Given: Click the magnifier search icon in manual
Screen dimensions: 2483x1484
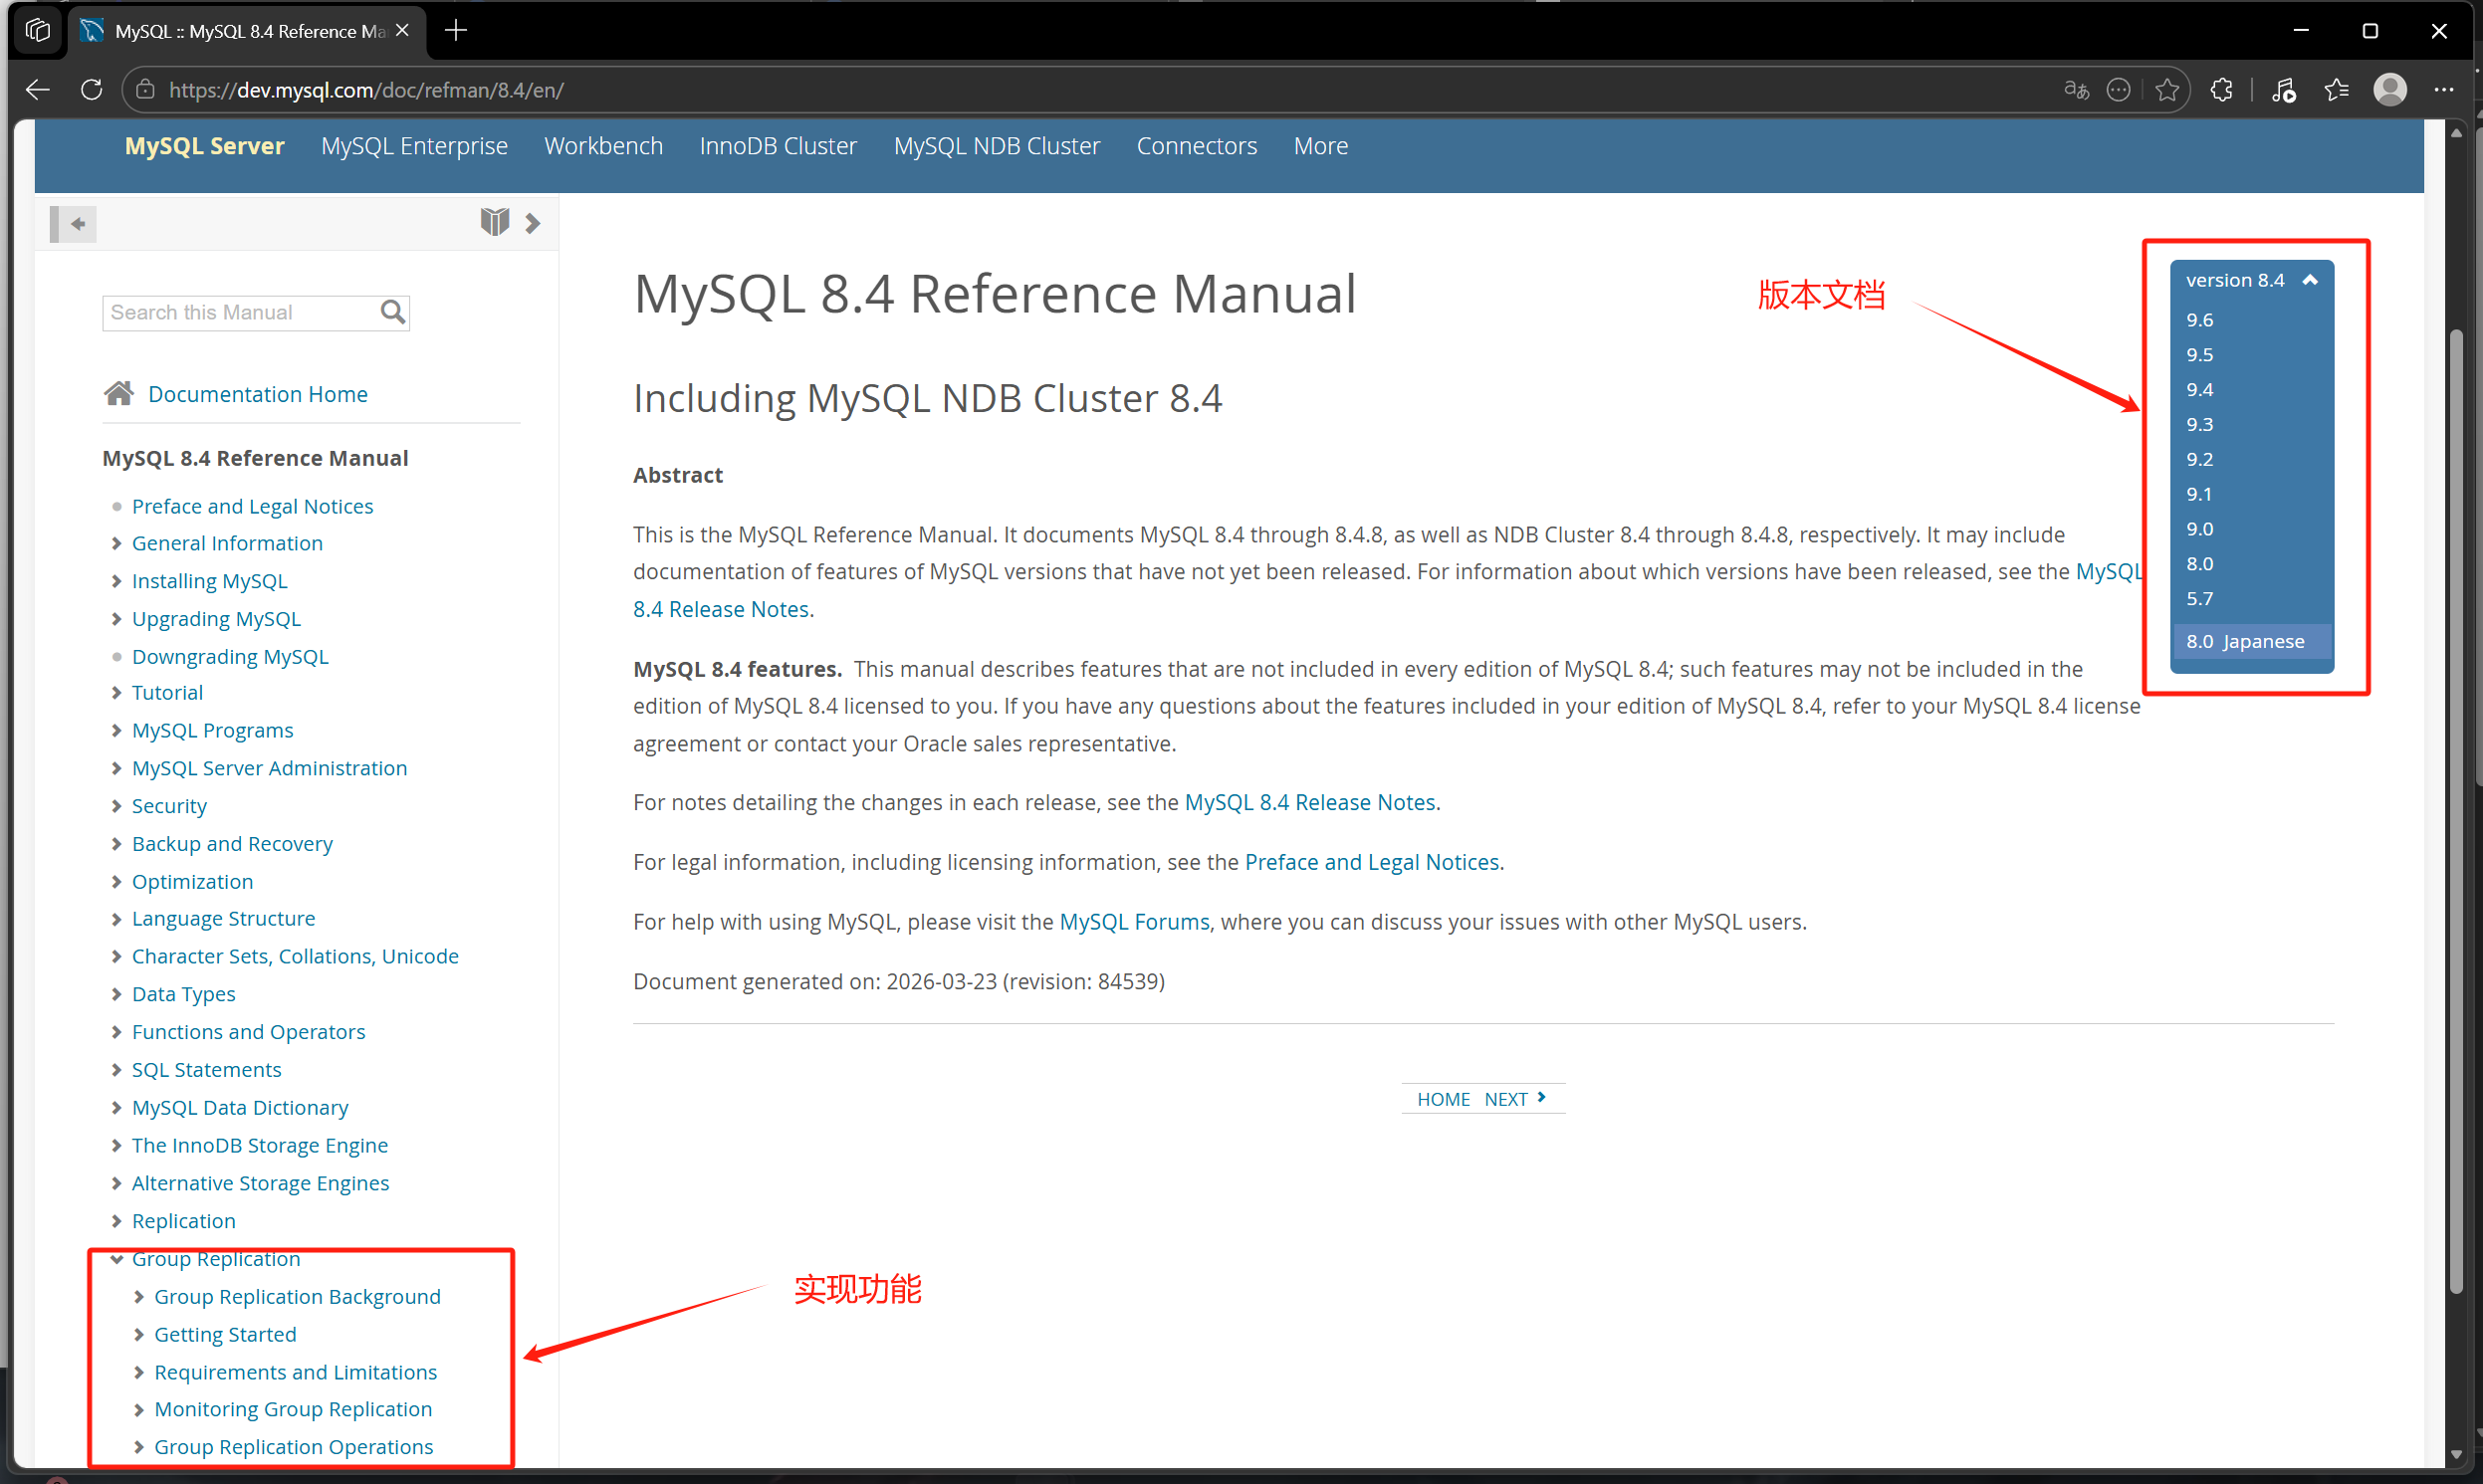Looking at the screenshot, I should (x=393, y=313).
